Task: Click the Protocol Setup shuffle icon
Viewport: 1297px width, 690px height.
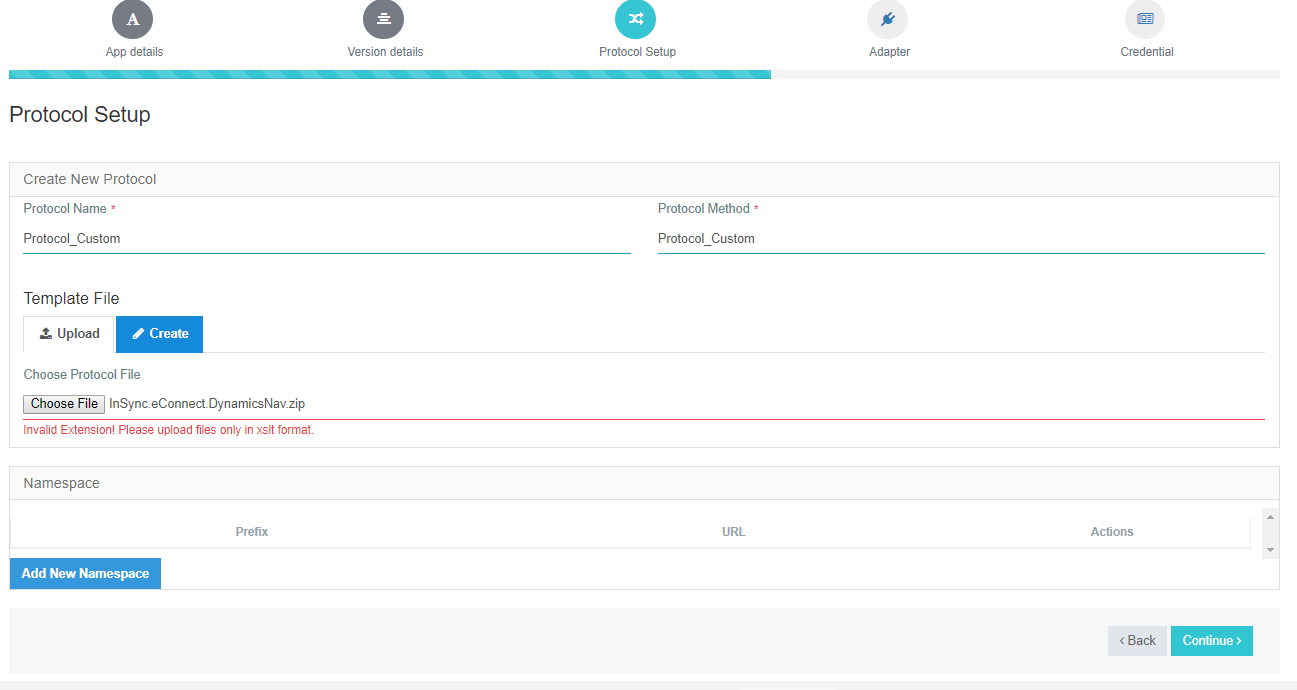Action: click(x=636, y=18)
